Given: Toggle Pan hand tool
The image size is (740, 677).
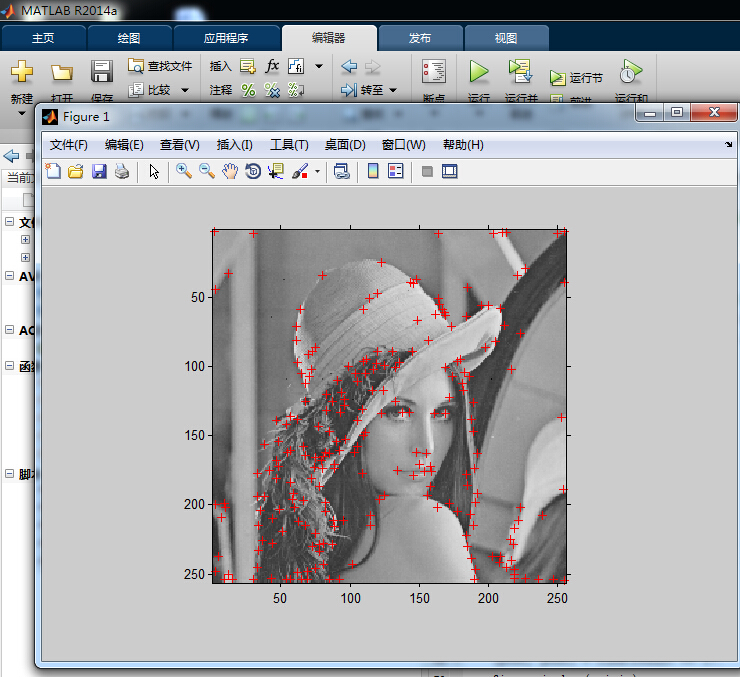Looking at the screenshot, I should pyautogui.click(x=230, y=171).
